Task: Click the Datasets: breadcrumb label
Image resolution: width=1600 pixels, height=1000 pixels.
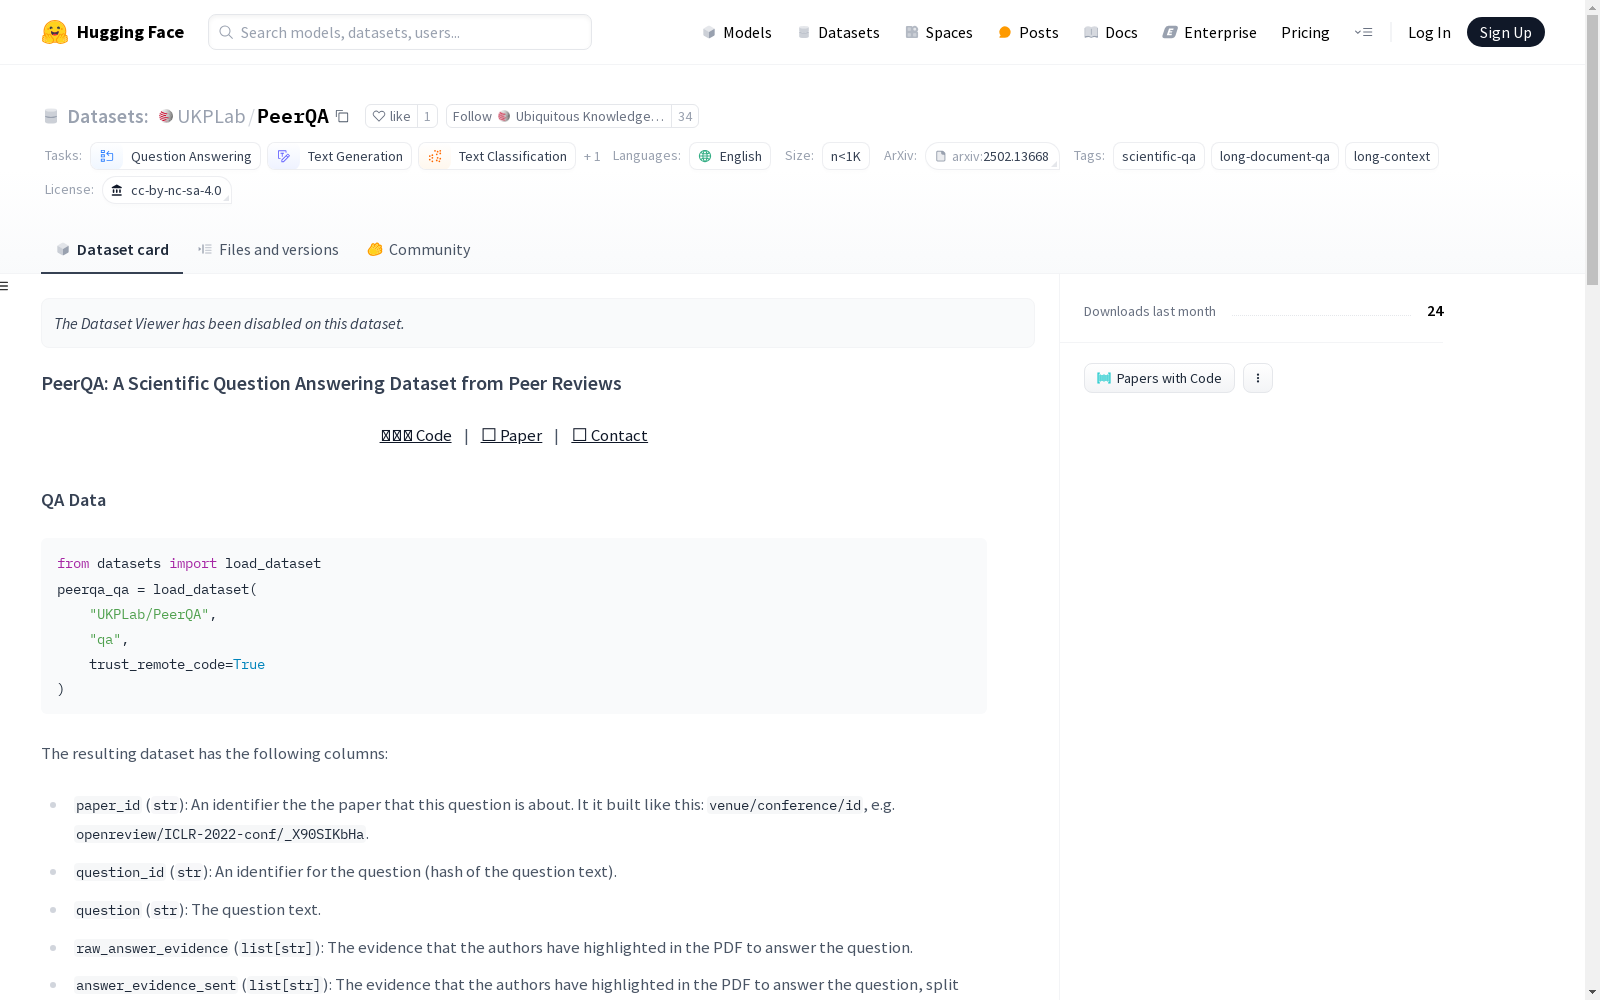Action: pos(107,116)
